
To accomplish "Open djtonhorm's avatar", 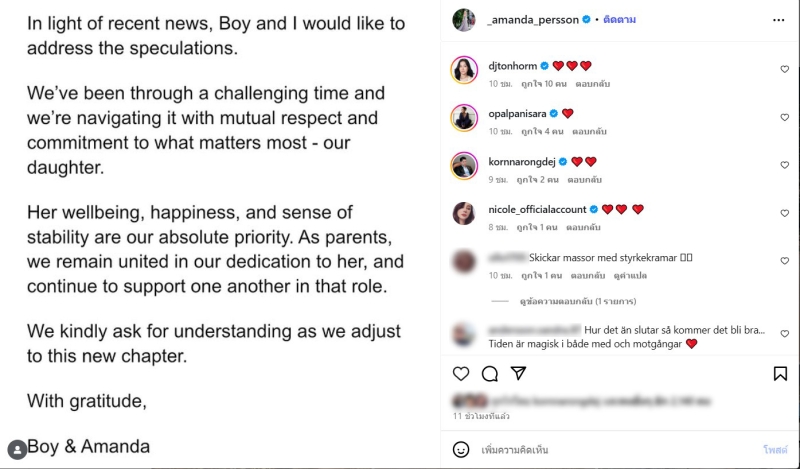I will (463, 70).
